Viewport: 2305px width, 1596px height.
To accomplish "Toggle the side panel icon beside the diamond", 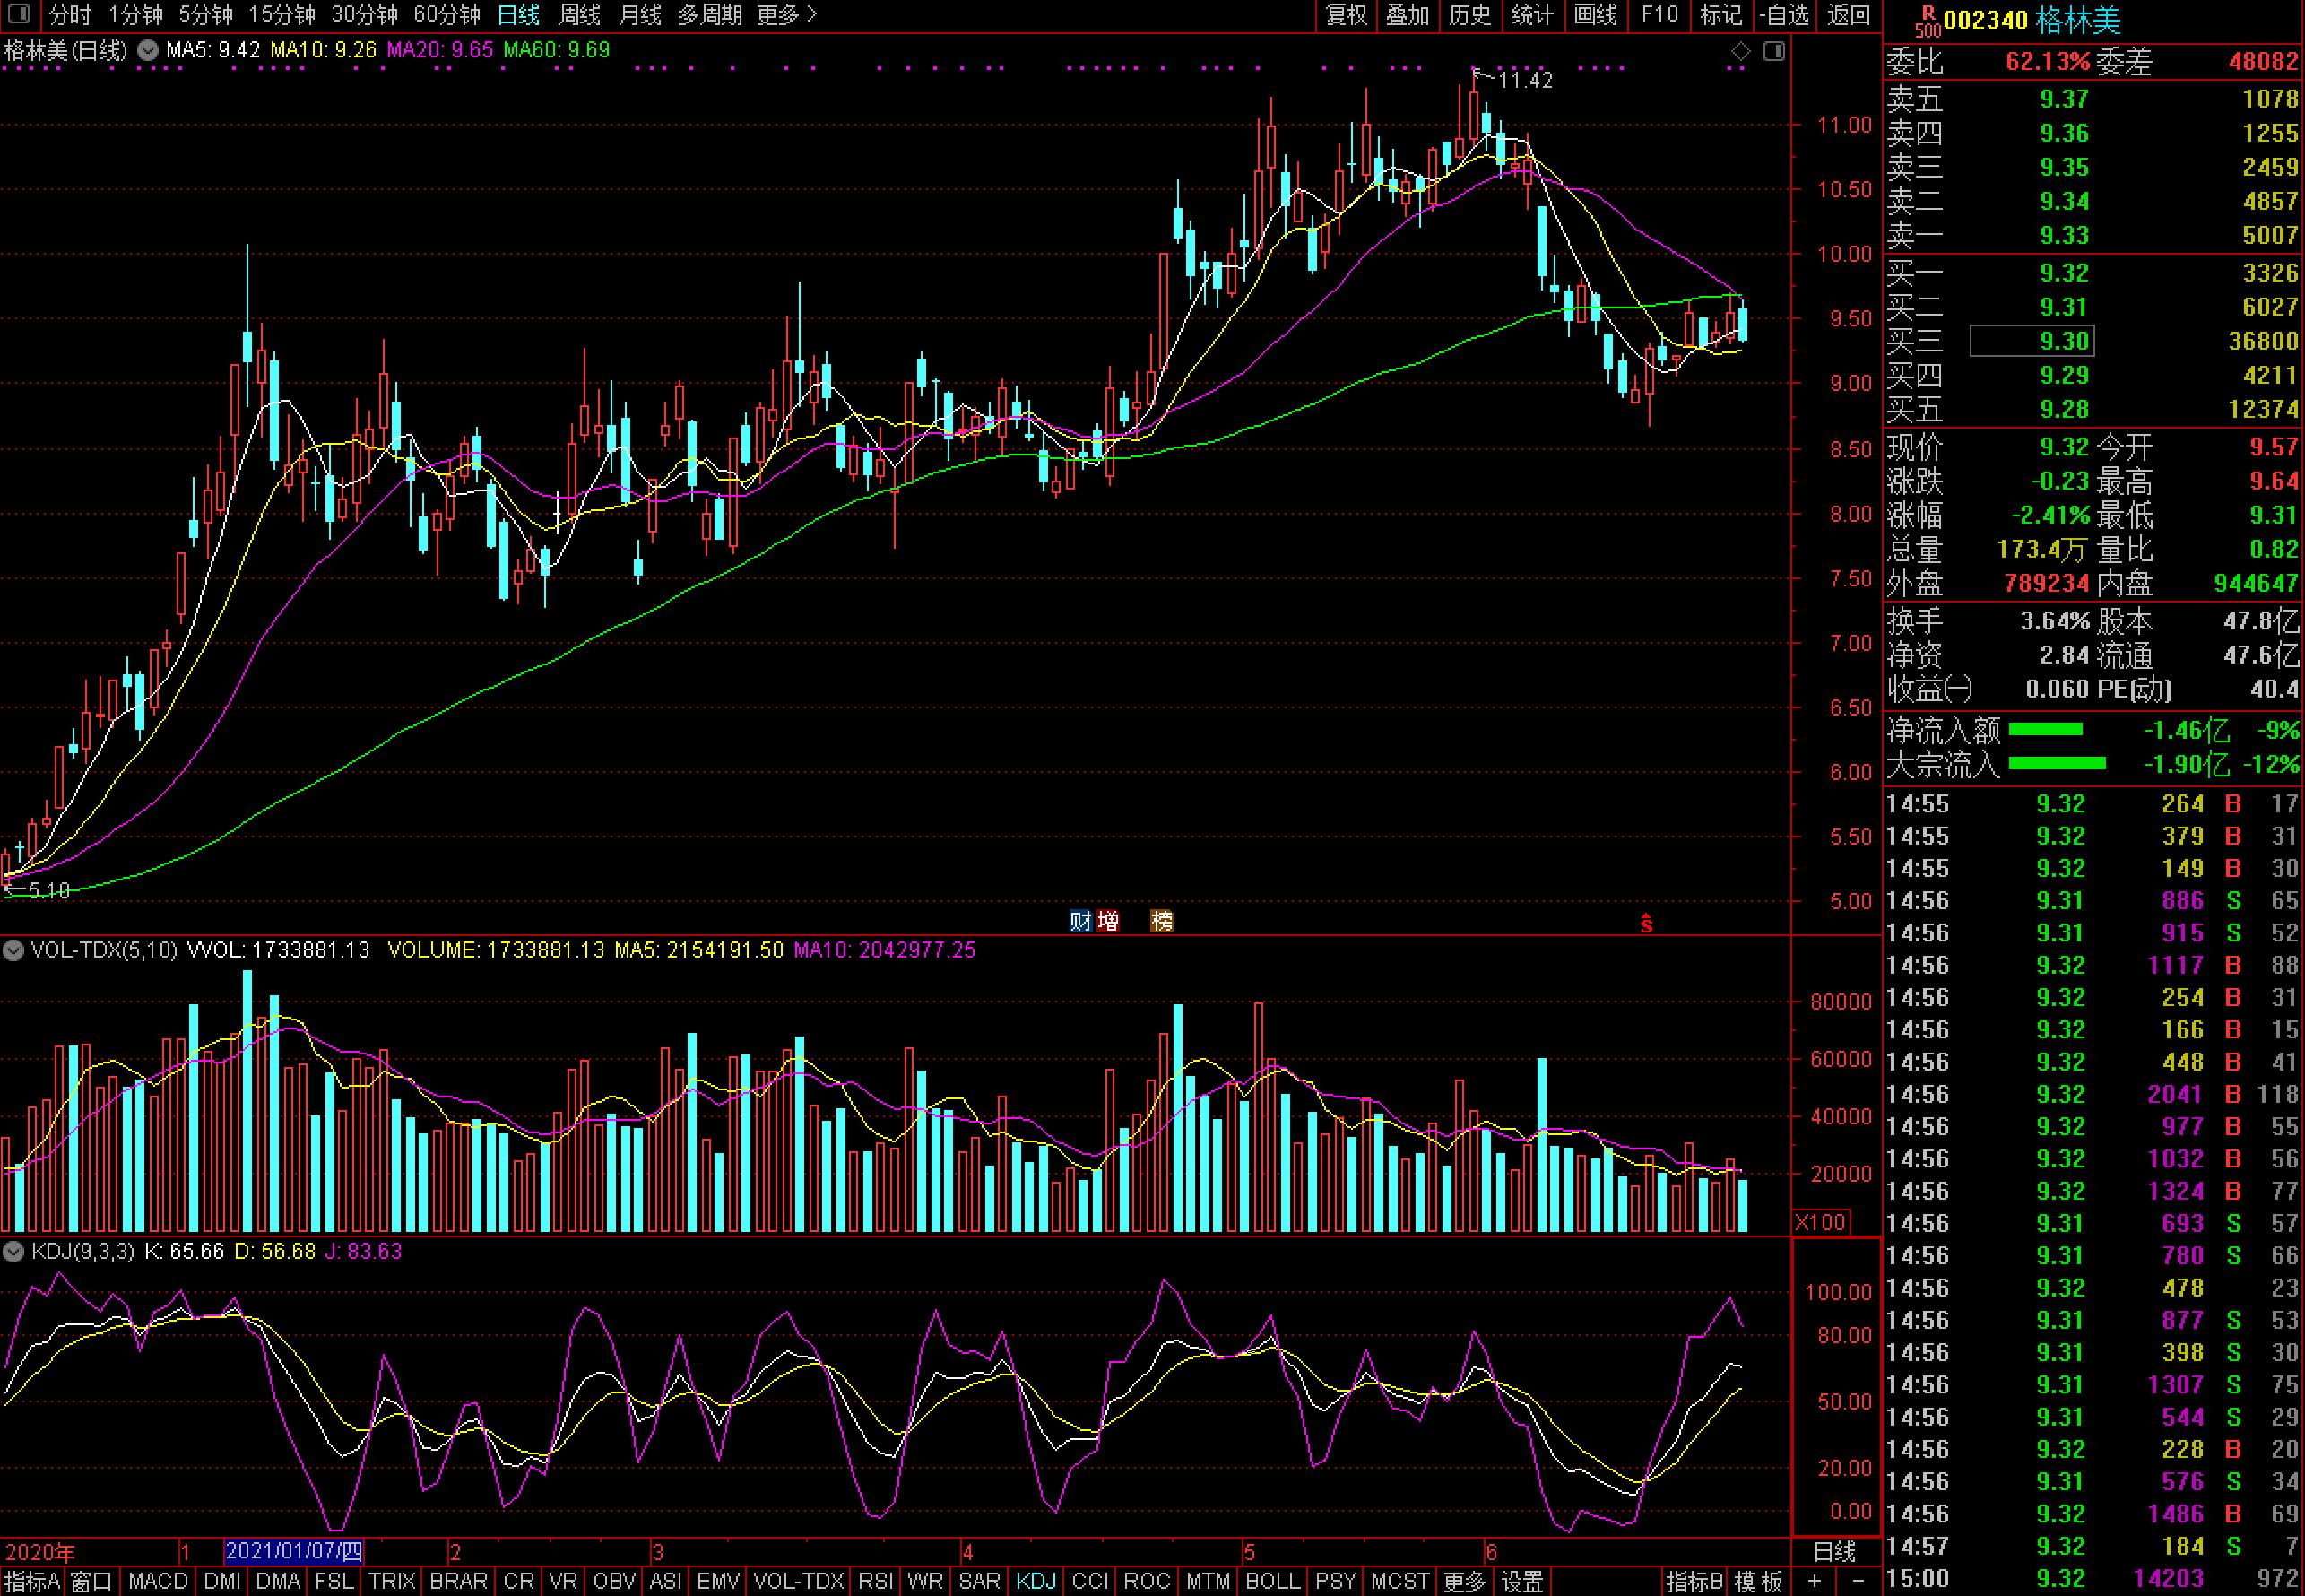I will point(1774,51).
